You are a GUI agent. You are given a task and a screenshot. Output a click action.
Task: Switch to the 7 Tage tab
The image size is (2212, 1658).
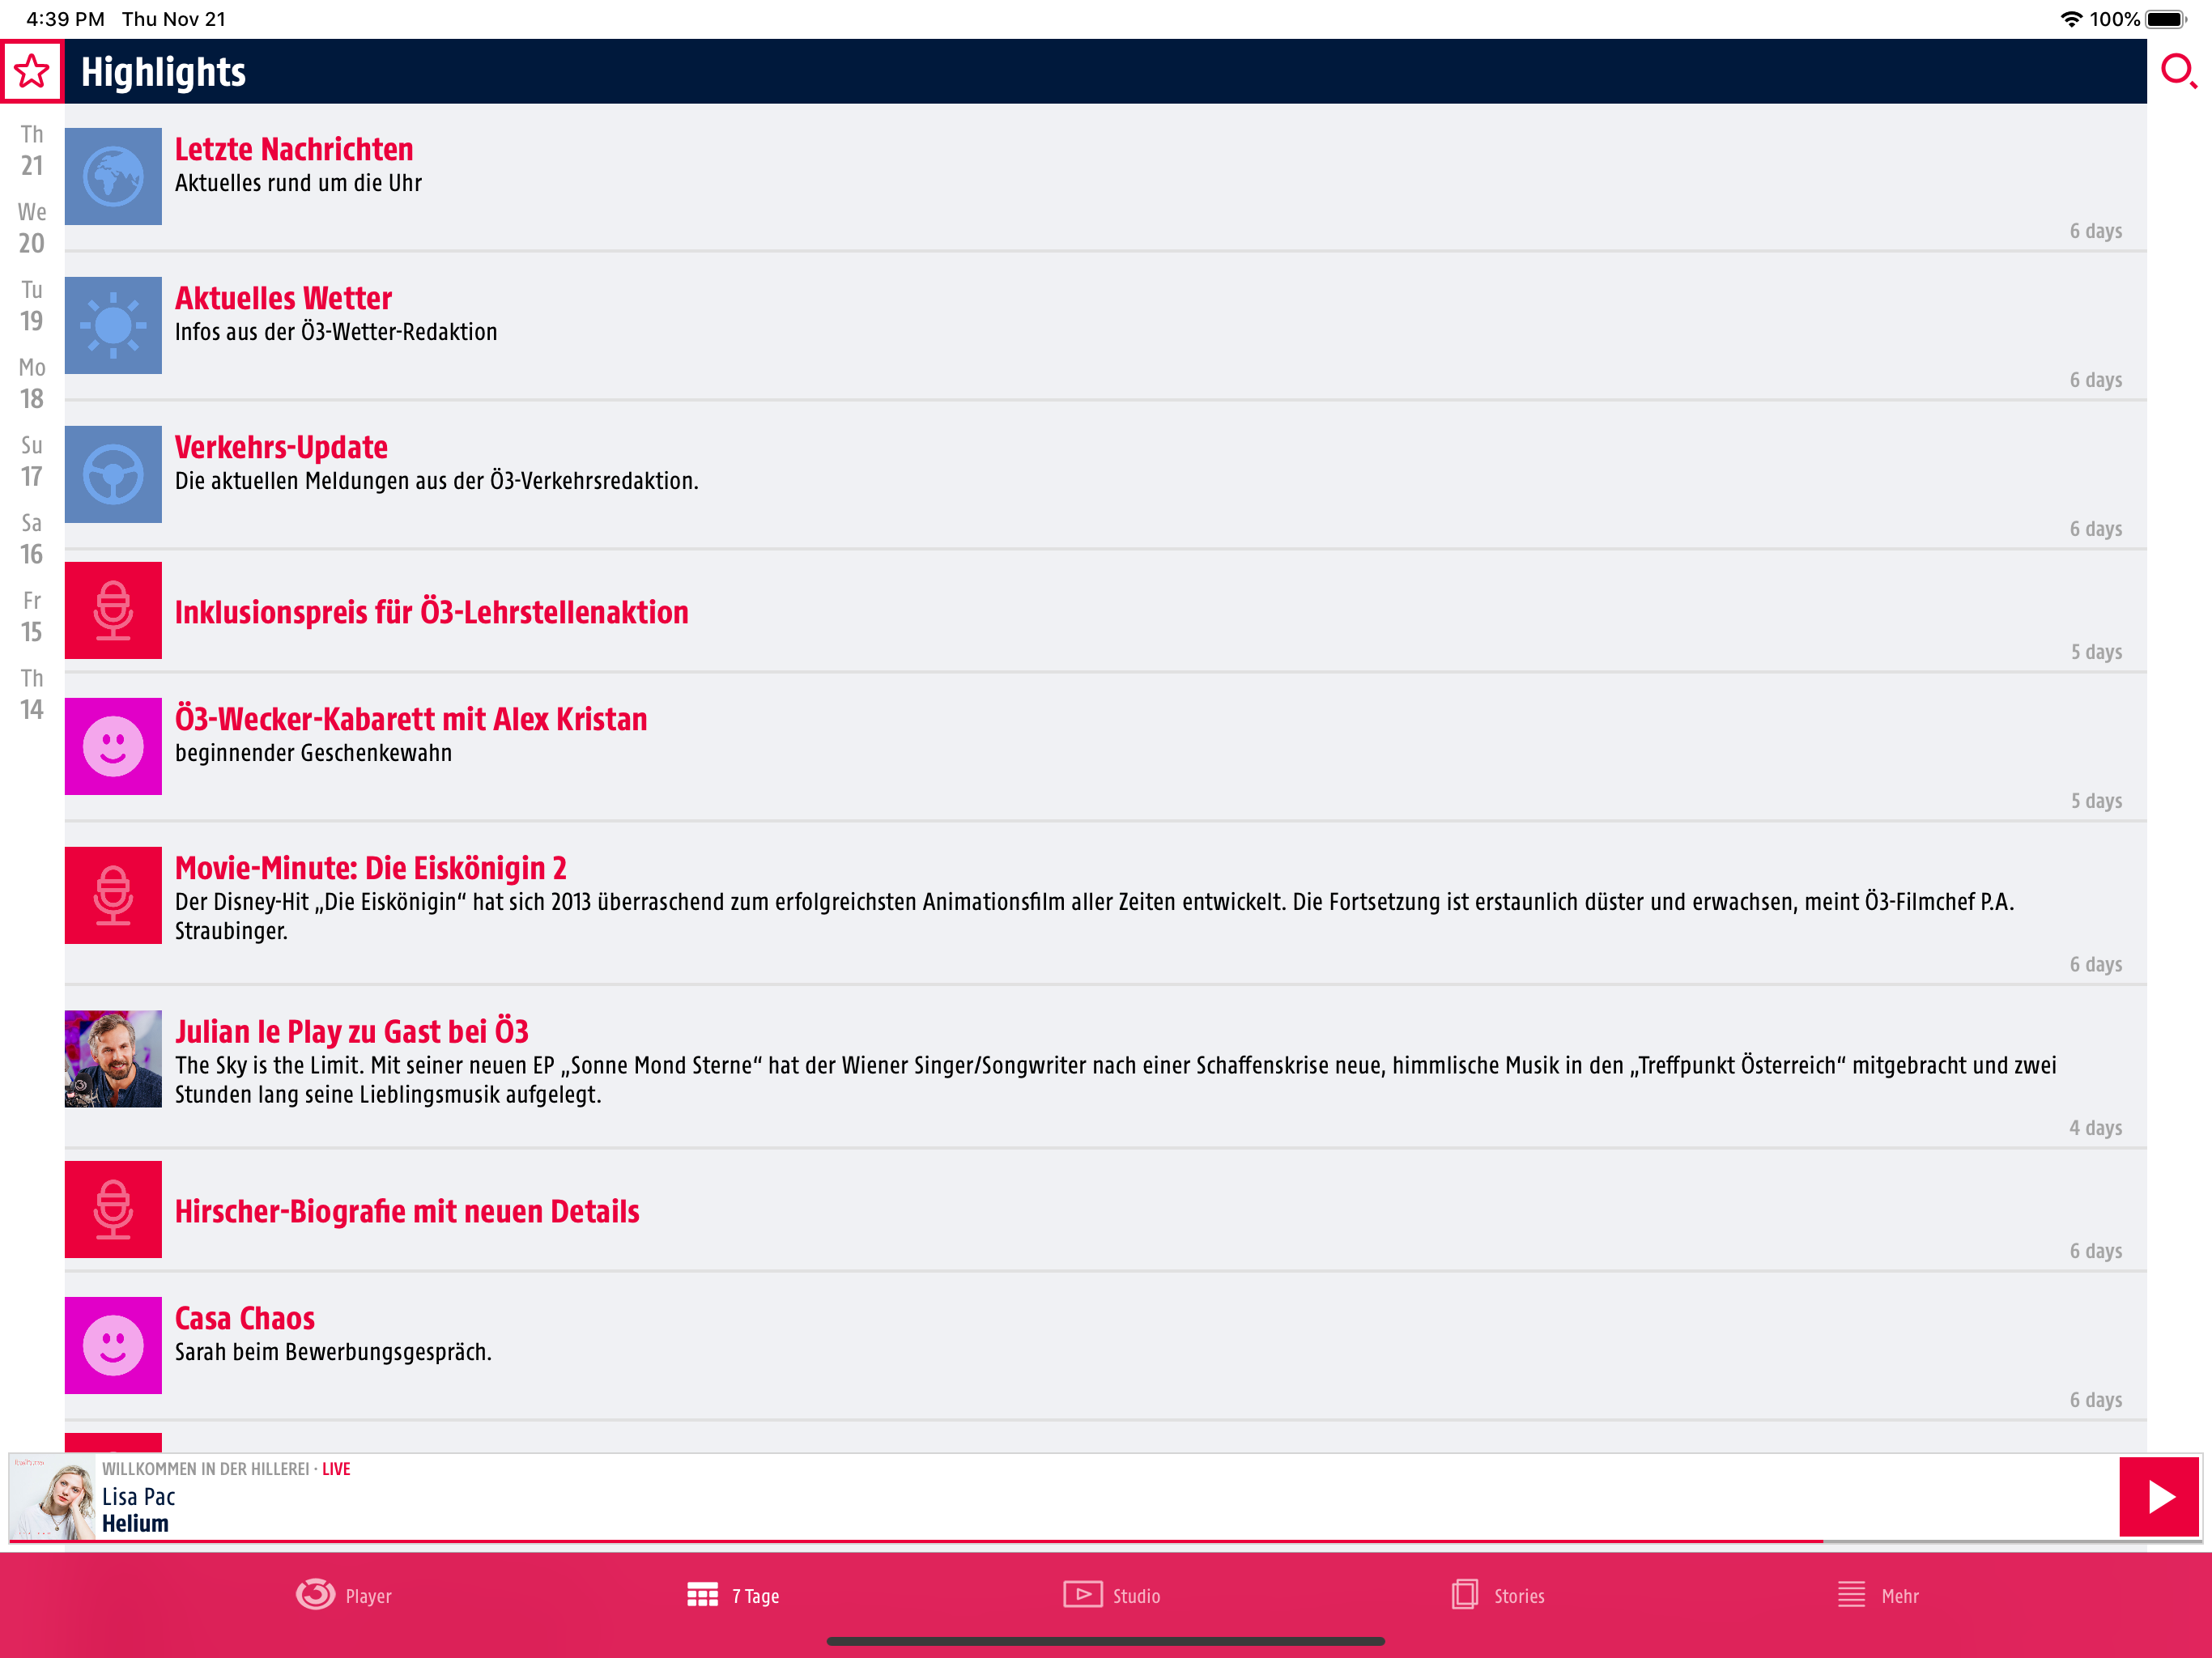733,1595
